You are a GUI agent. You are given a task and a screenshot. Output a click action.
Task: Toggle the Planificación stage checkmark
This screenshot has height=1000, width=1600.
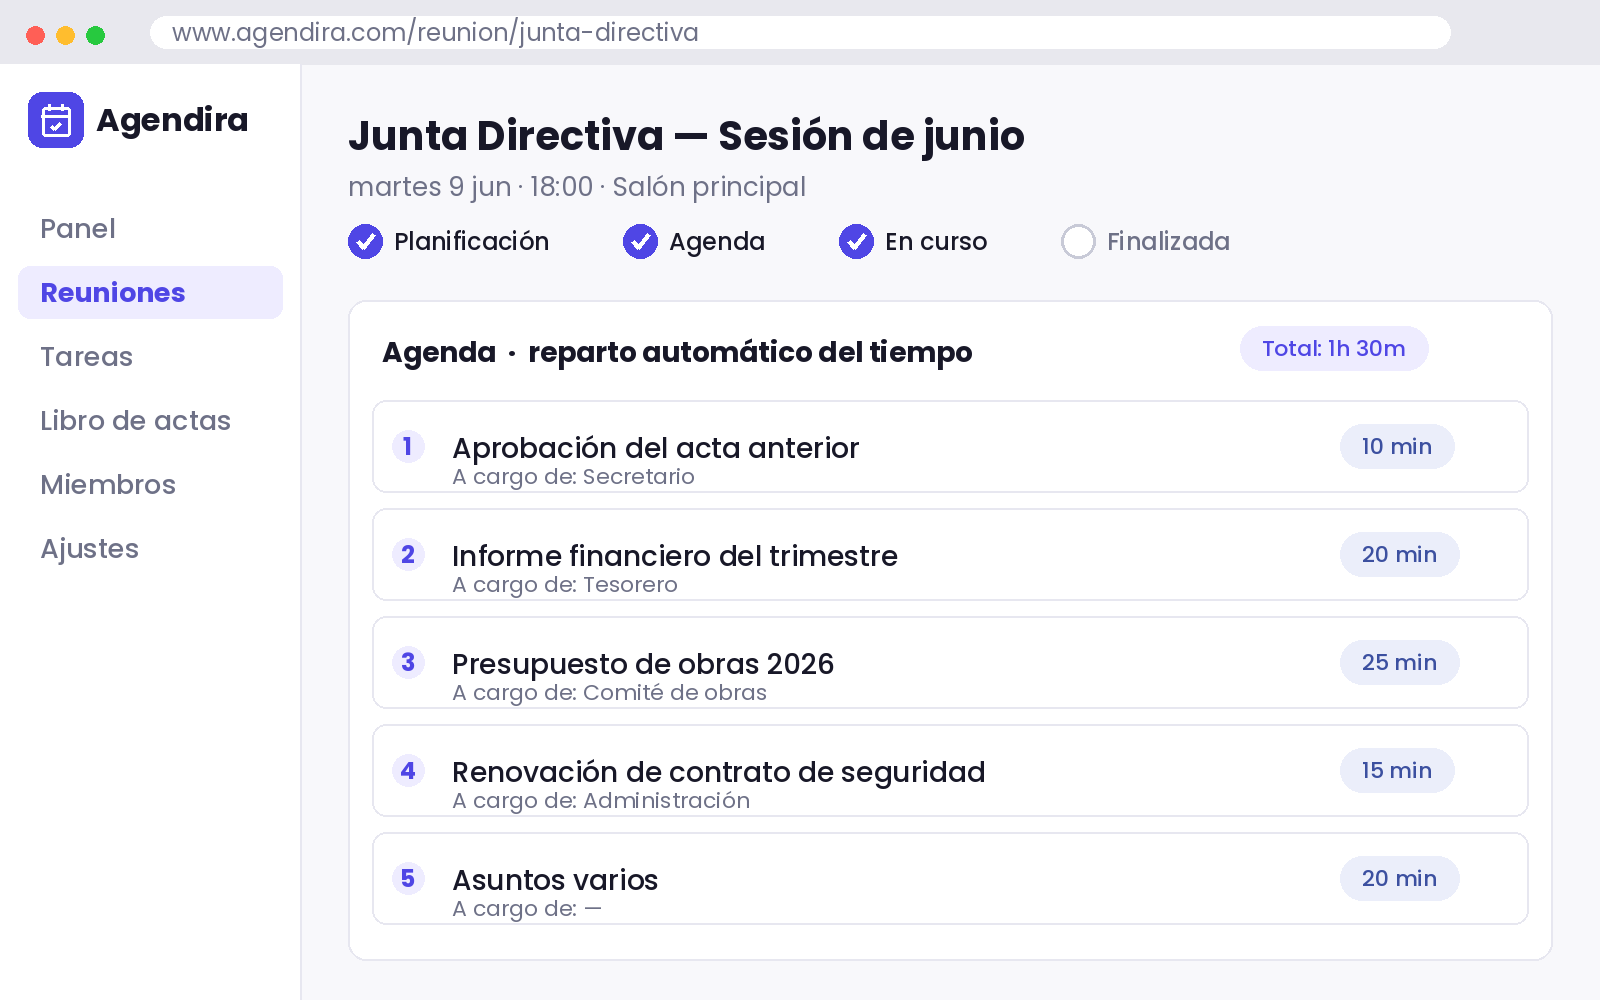tap(365, 241)
